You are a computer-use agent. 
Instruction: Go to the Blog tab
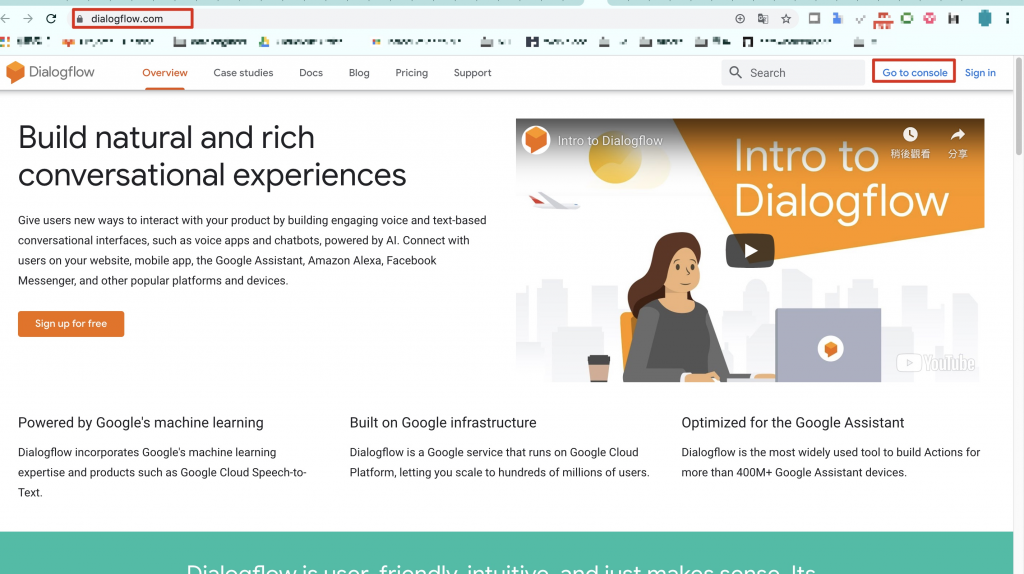click(359, 72)
